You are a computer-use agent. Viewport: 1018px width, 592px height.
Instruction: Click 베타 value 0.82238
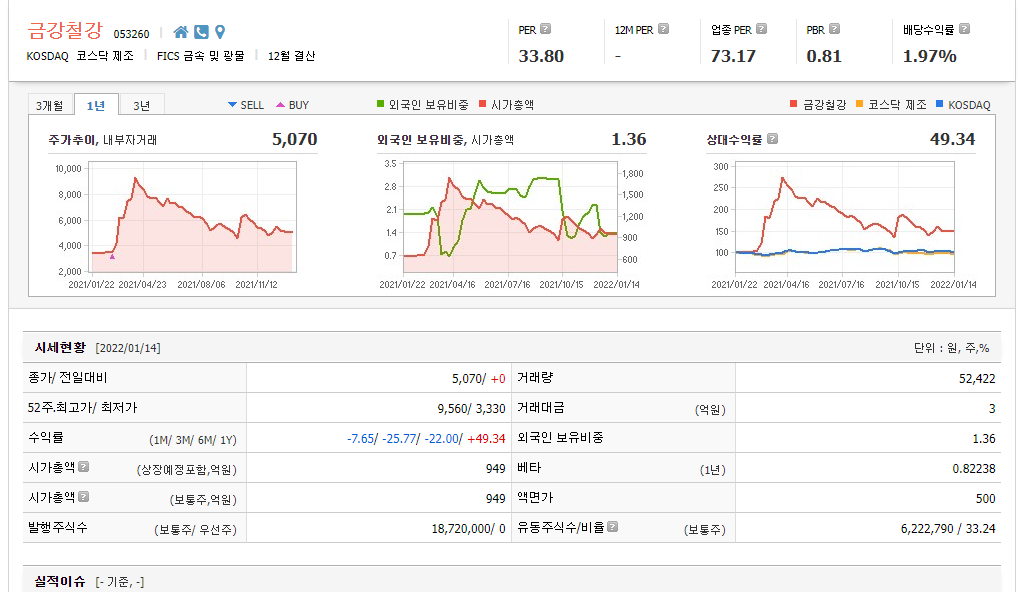coord(974,469)
